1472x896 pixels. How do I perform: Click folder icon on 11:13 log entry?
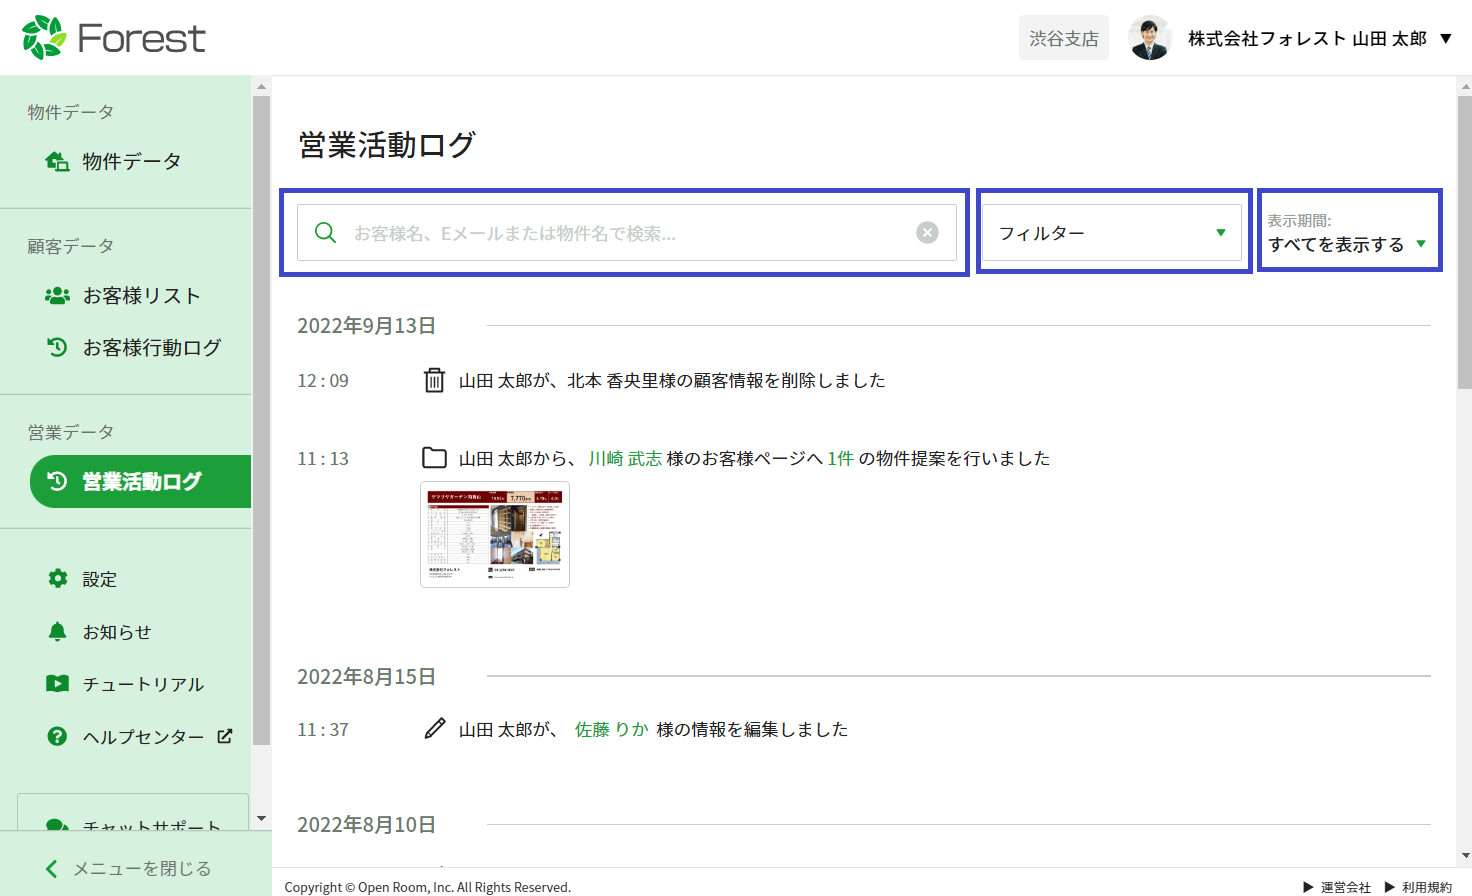pos(434,459)
